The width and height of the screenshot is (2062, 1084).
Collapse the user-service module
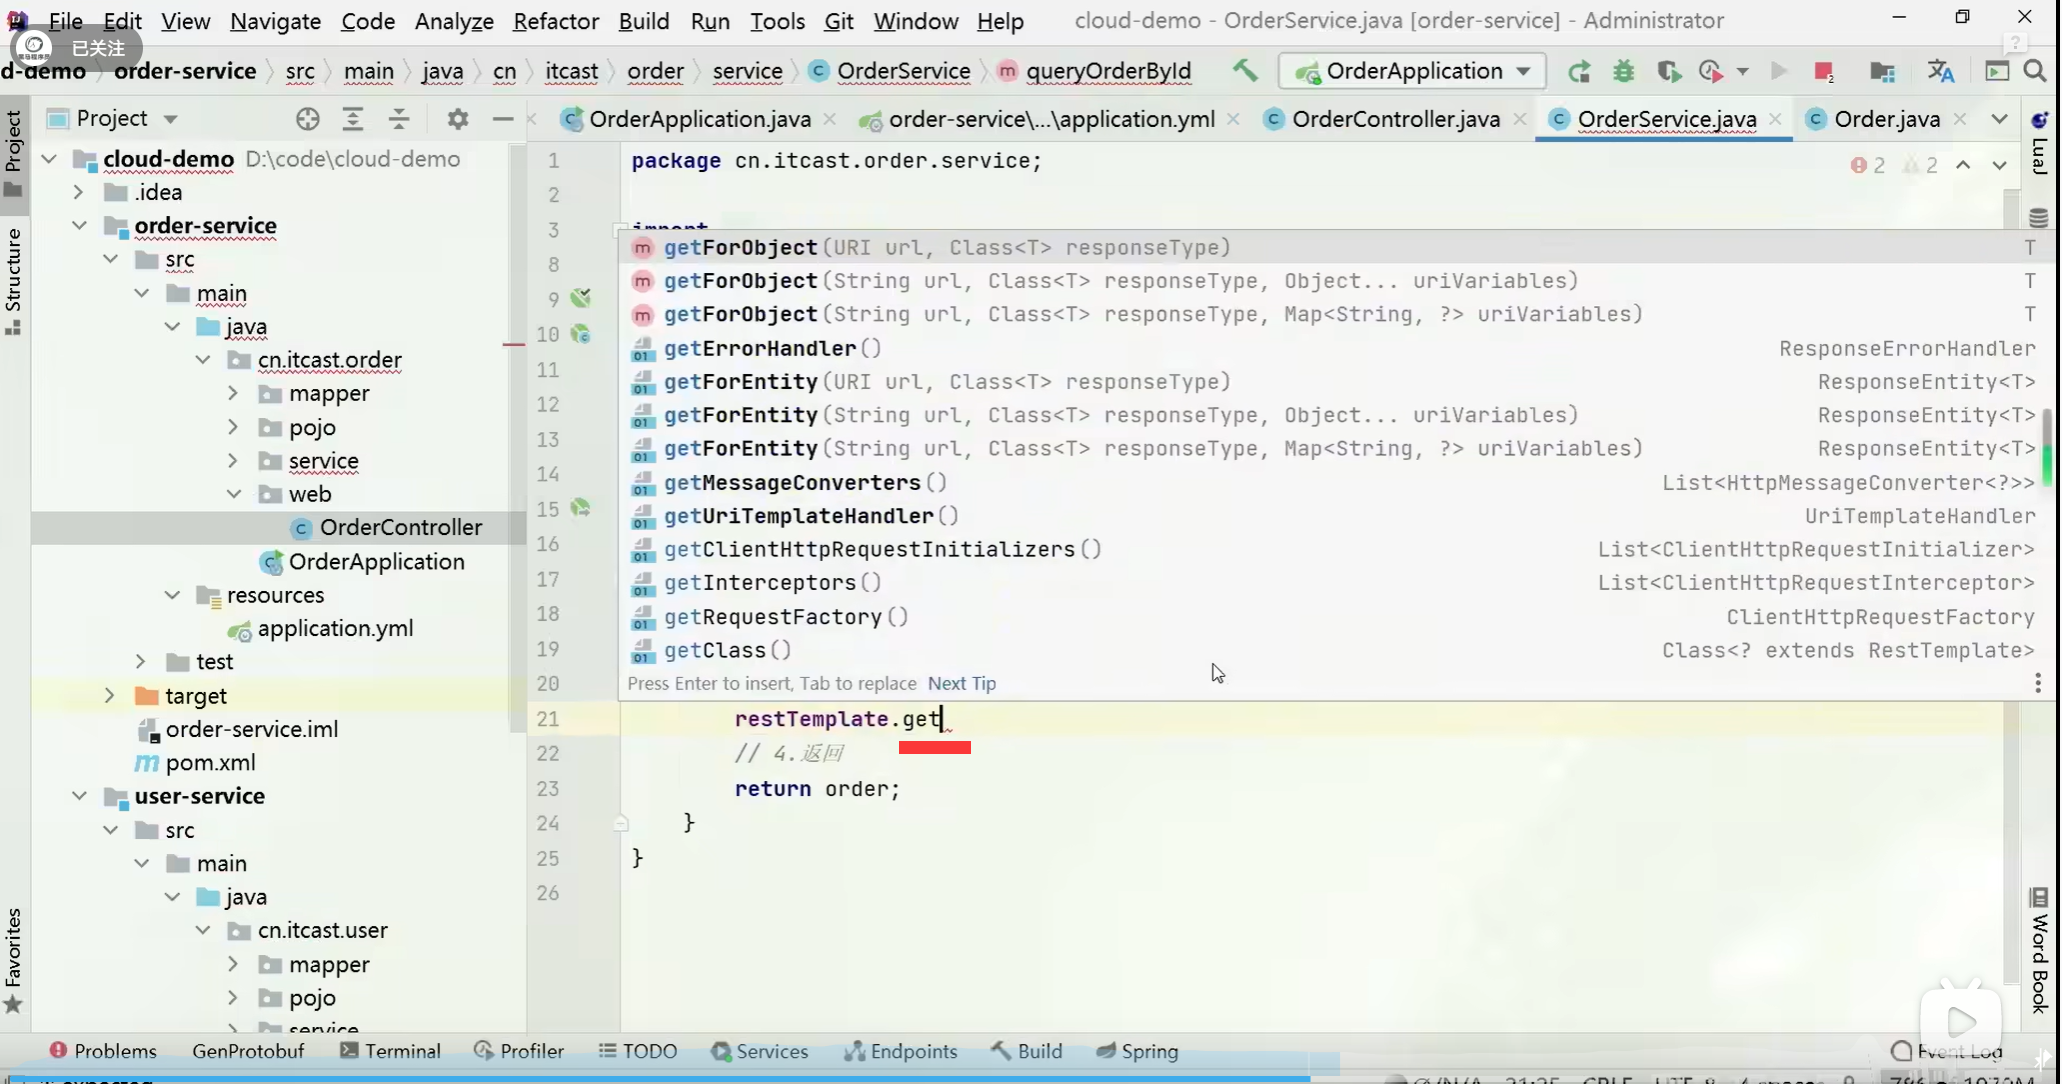coord(80,796)
